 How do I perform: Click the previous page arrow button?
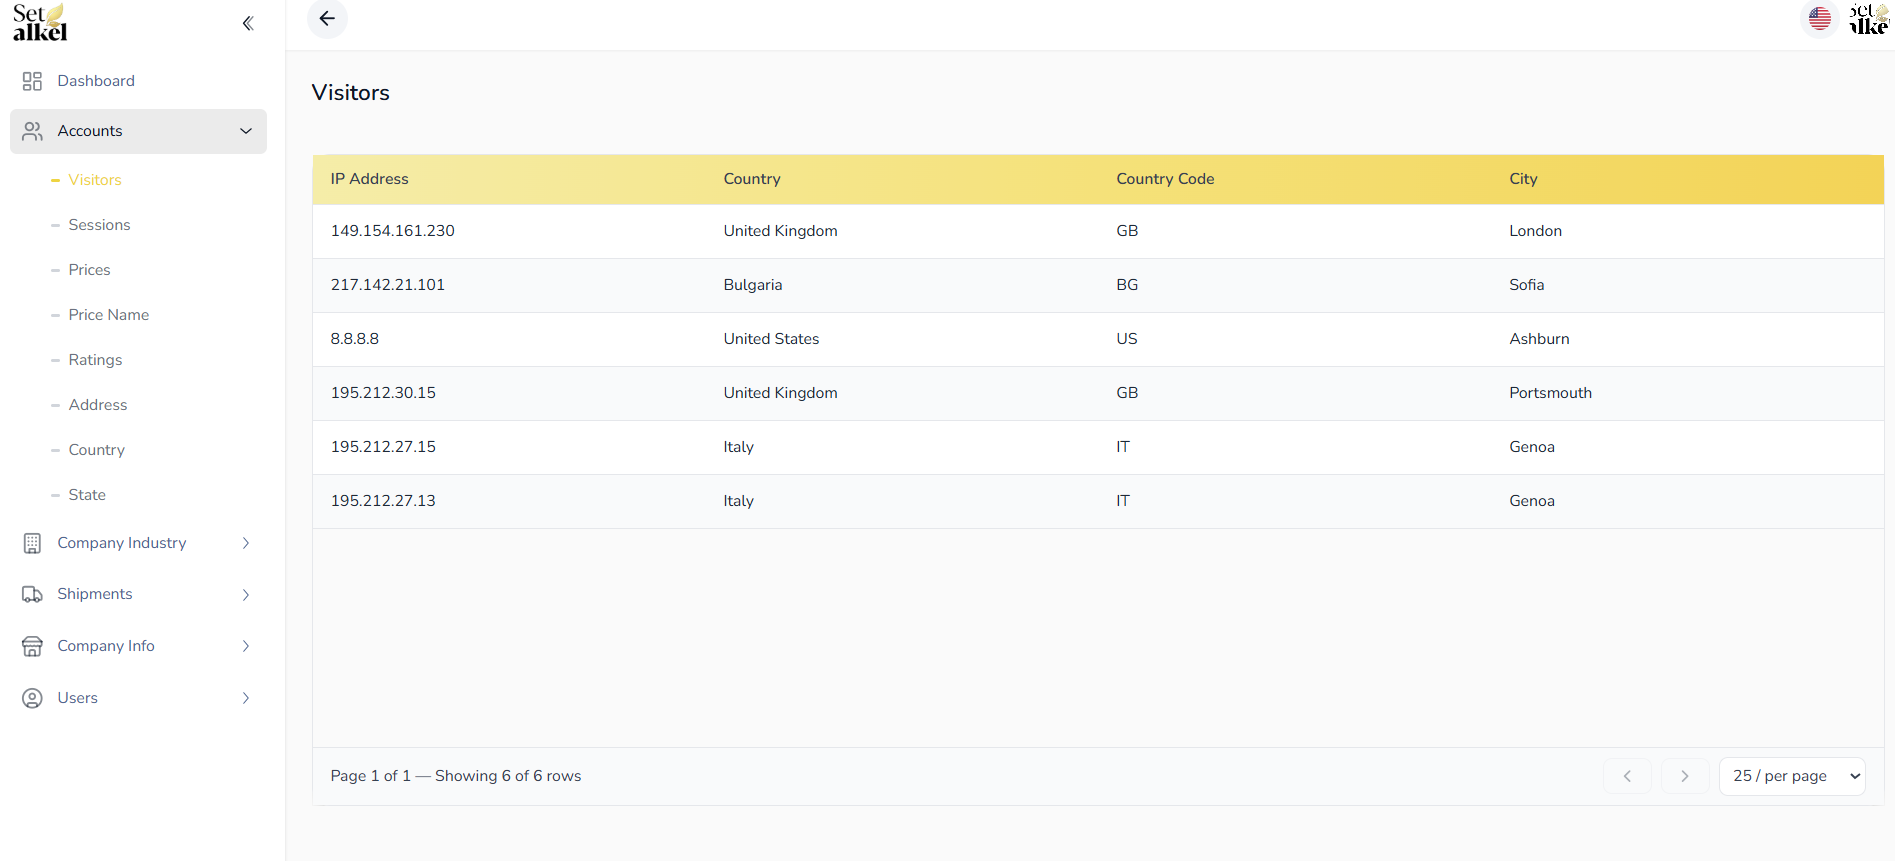pos(1627,776)
